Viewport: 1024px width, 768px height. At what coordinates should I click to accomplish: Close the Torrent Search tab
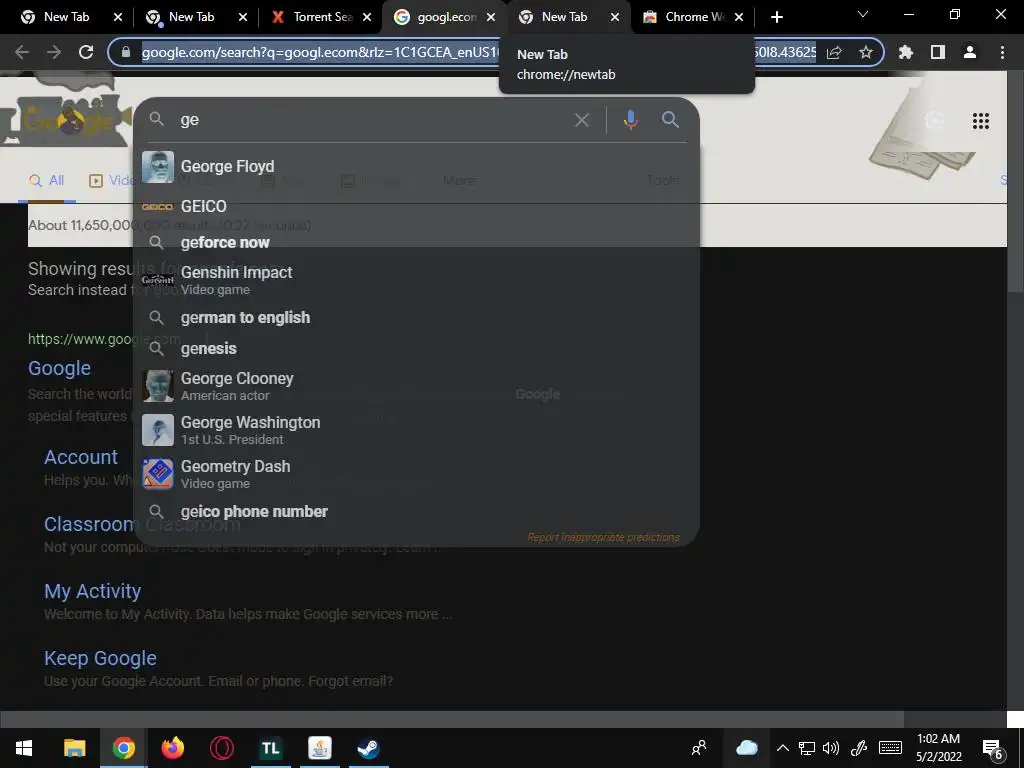pyautogui.click(x=367, y=18)
